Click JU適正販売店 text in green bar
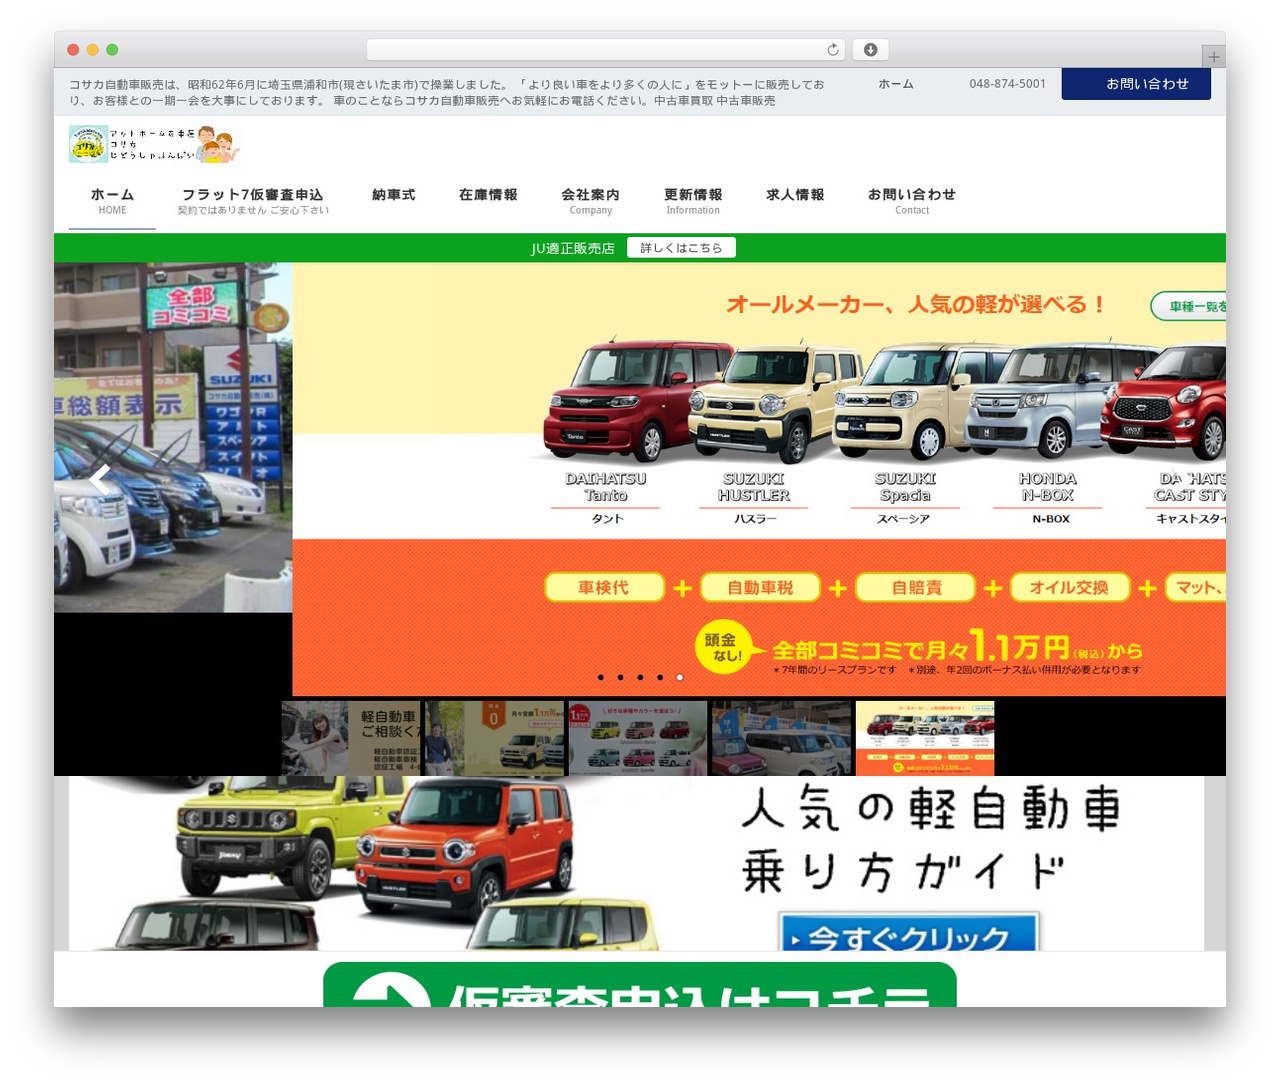 [572, 248]
